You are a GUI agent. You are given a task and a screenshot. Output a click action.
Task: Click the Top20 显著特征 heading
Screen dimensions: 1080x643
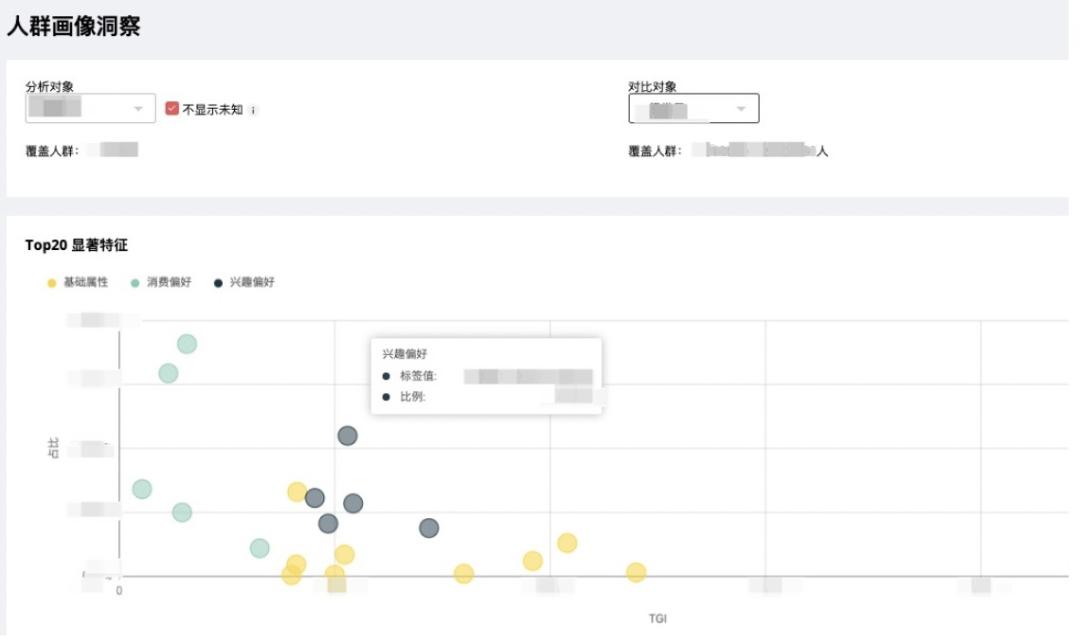coord(77,245)
